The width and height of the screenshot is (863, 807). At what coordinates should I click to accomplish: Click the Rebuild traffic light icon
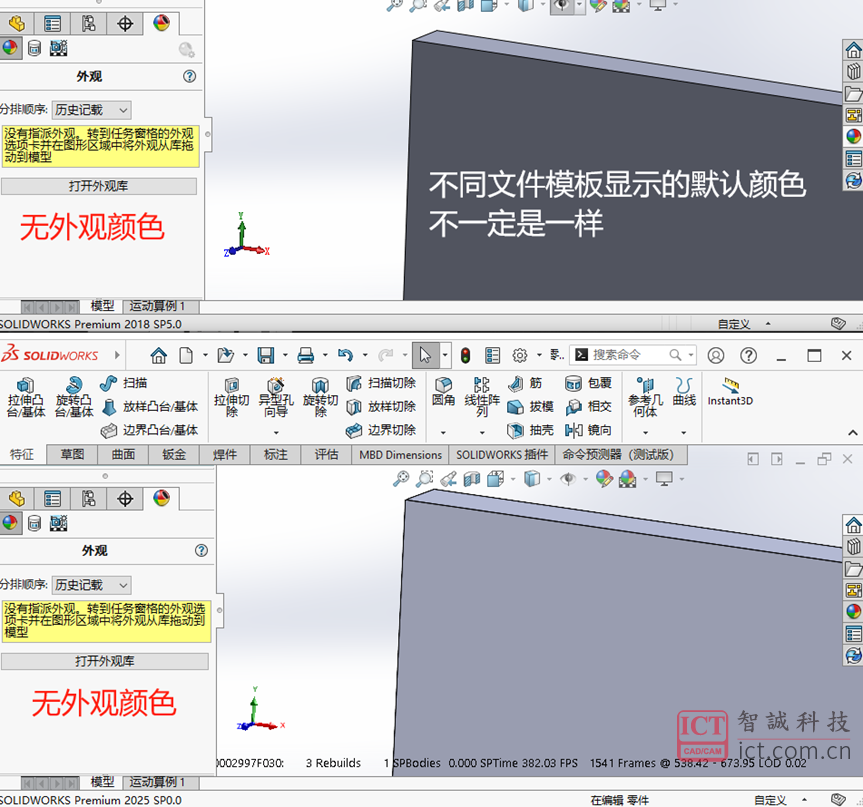coord(466,356)
